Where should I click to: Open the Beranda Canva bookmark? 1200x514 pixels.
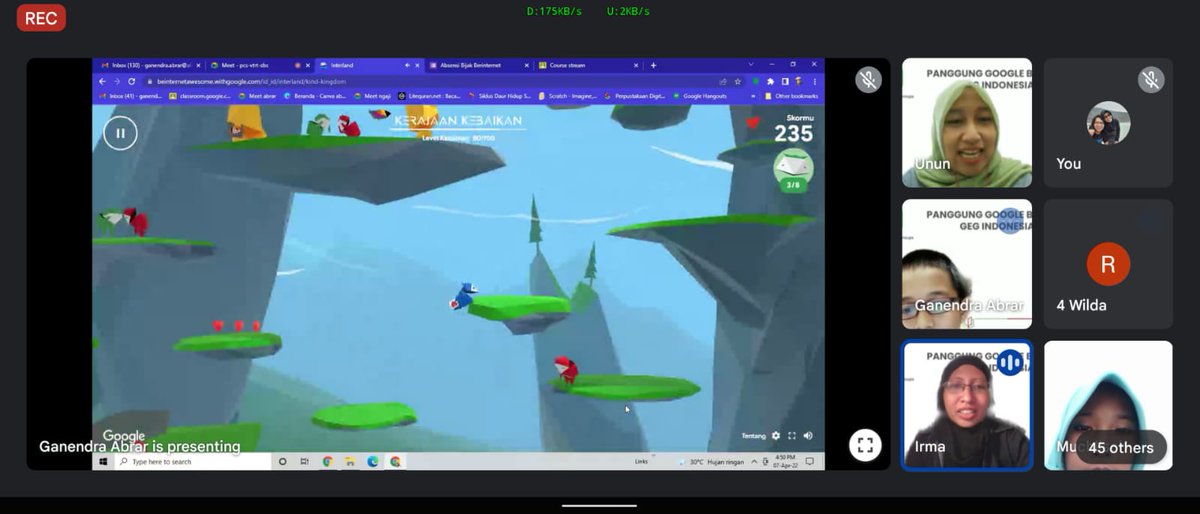pos(315,96)
